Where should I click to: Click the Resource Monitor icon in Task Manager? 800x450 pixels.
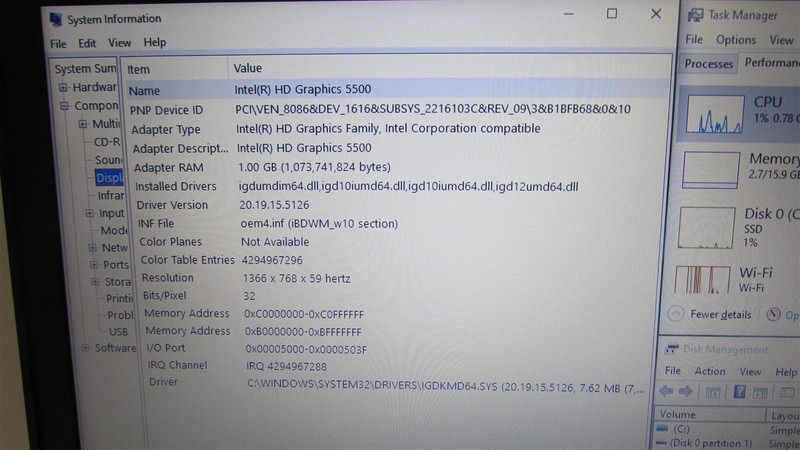click(773, 314)
